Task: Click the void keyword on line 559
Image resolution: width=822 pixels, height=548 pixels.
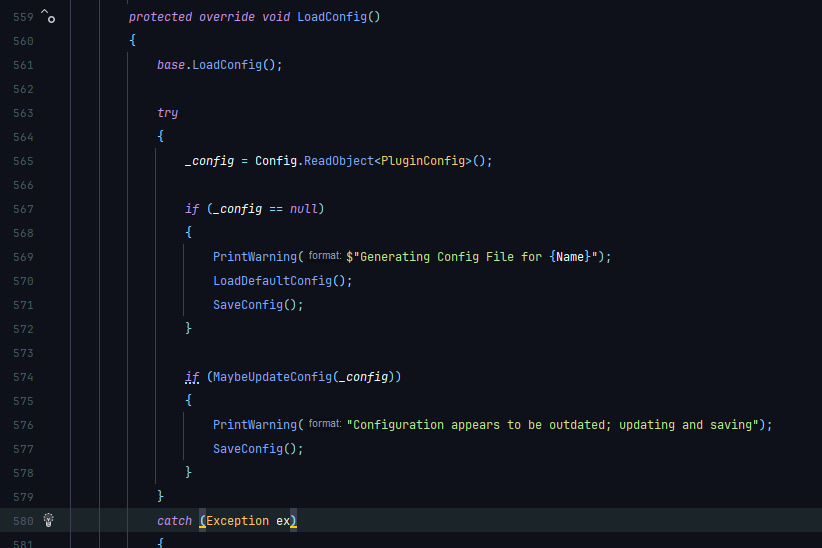Action: 276,17
